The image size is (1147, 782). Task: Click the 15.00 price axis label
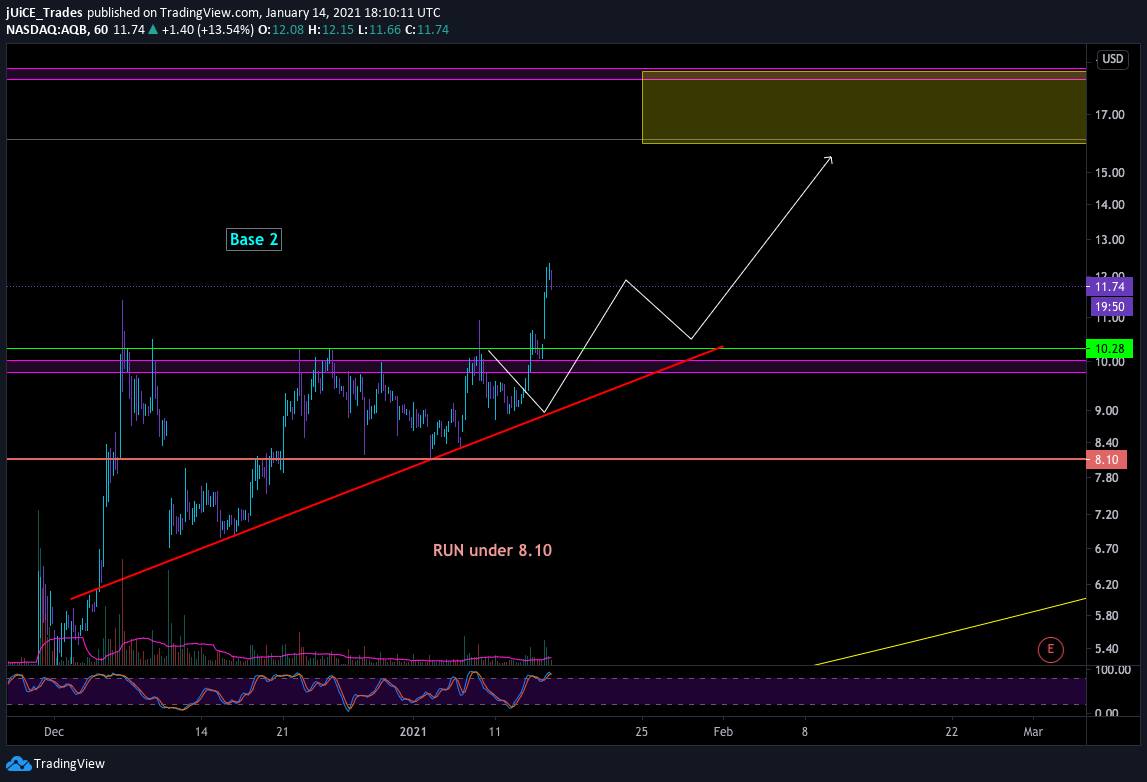1110,173
